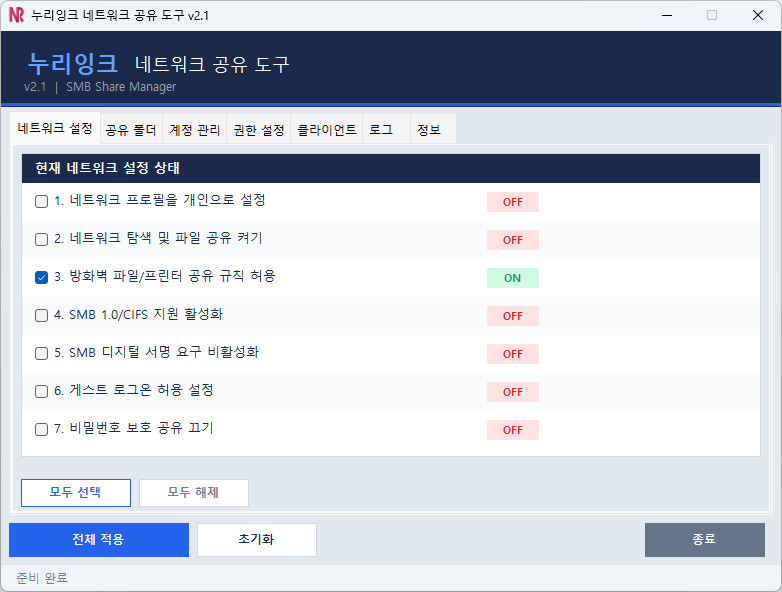This screenshot has height=592, width=782.
Task: Open the 계정 관리 tab
Action: pyautogui.click(x=194, y=130)
